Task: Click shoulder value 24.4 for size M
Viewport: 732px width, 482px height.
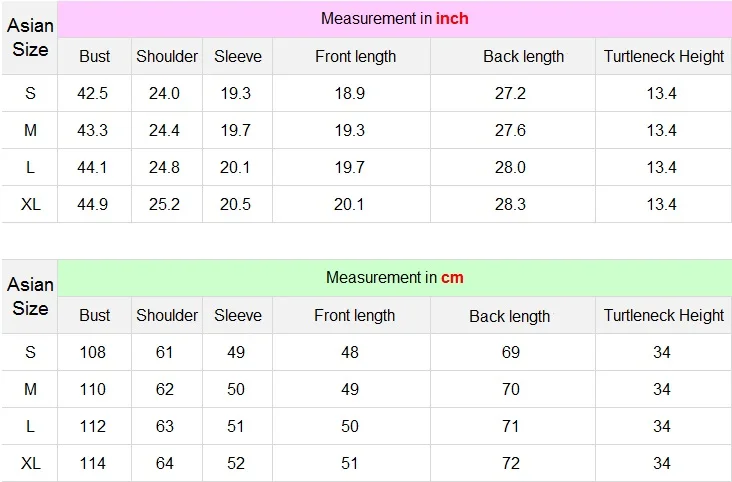Action: coord(164,130)
